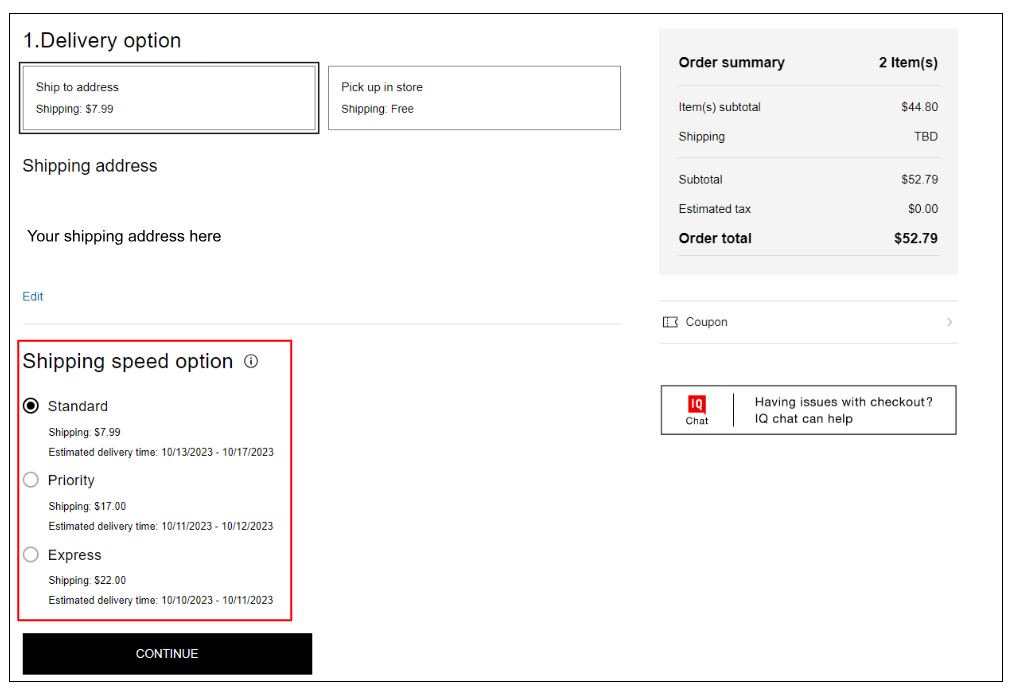Switch to Pick up in store option
Viewport: 1014px width, 691px height.
[x=474, y=98]
